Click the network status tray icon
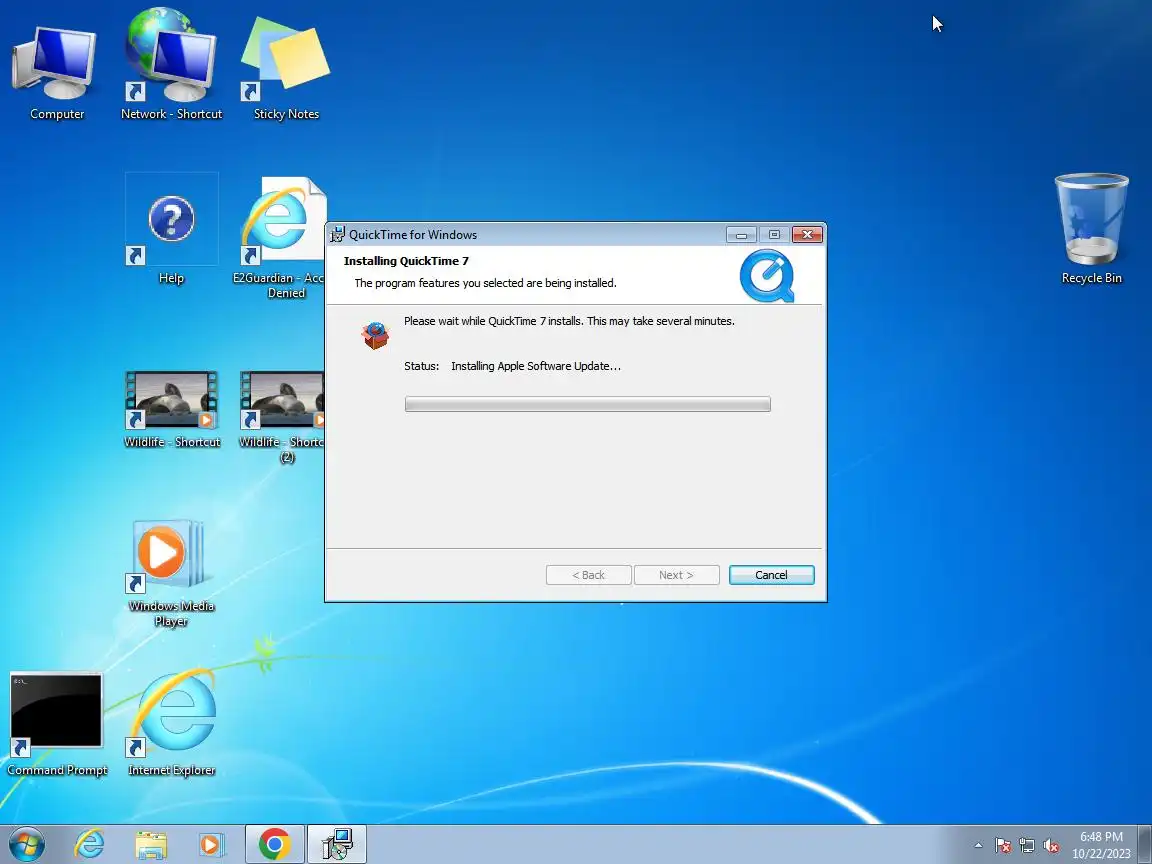Image resolution: width=1152 pixels, height=864 pixels. click(x=1027, y=846)
